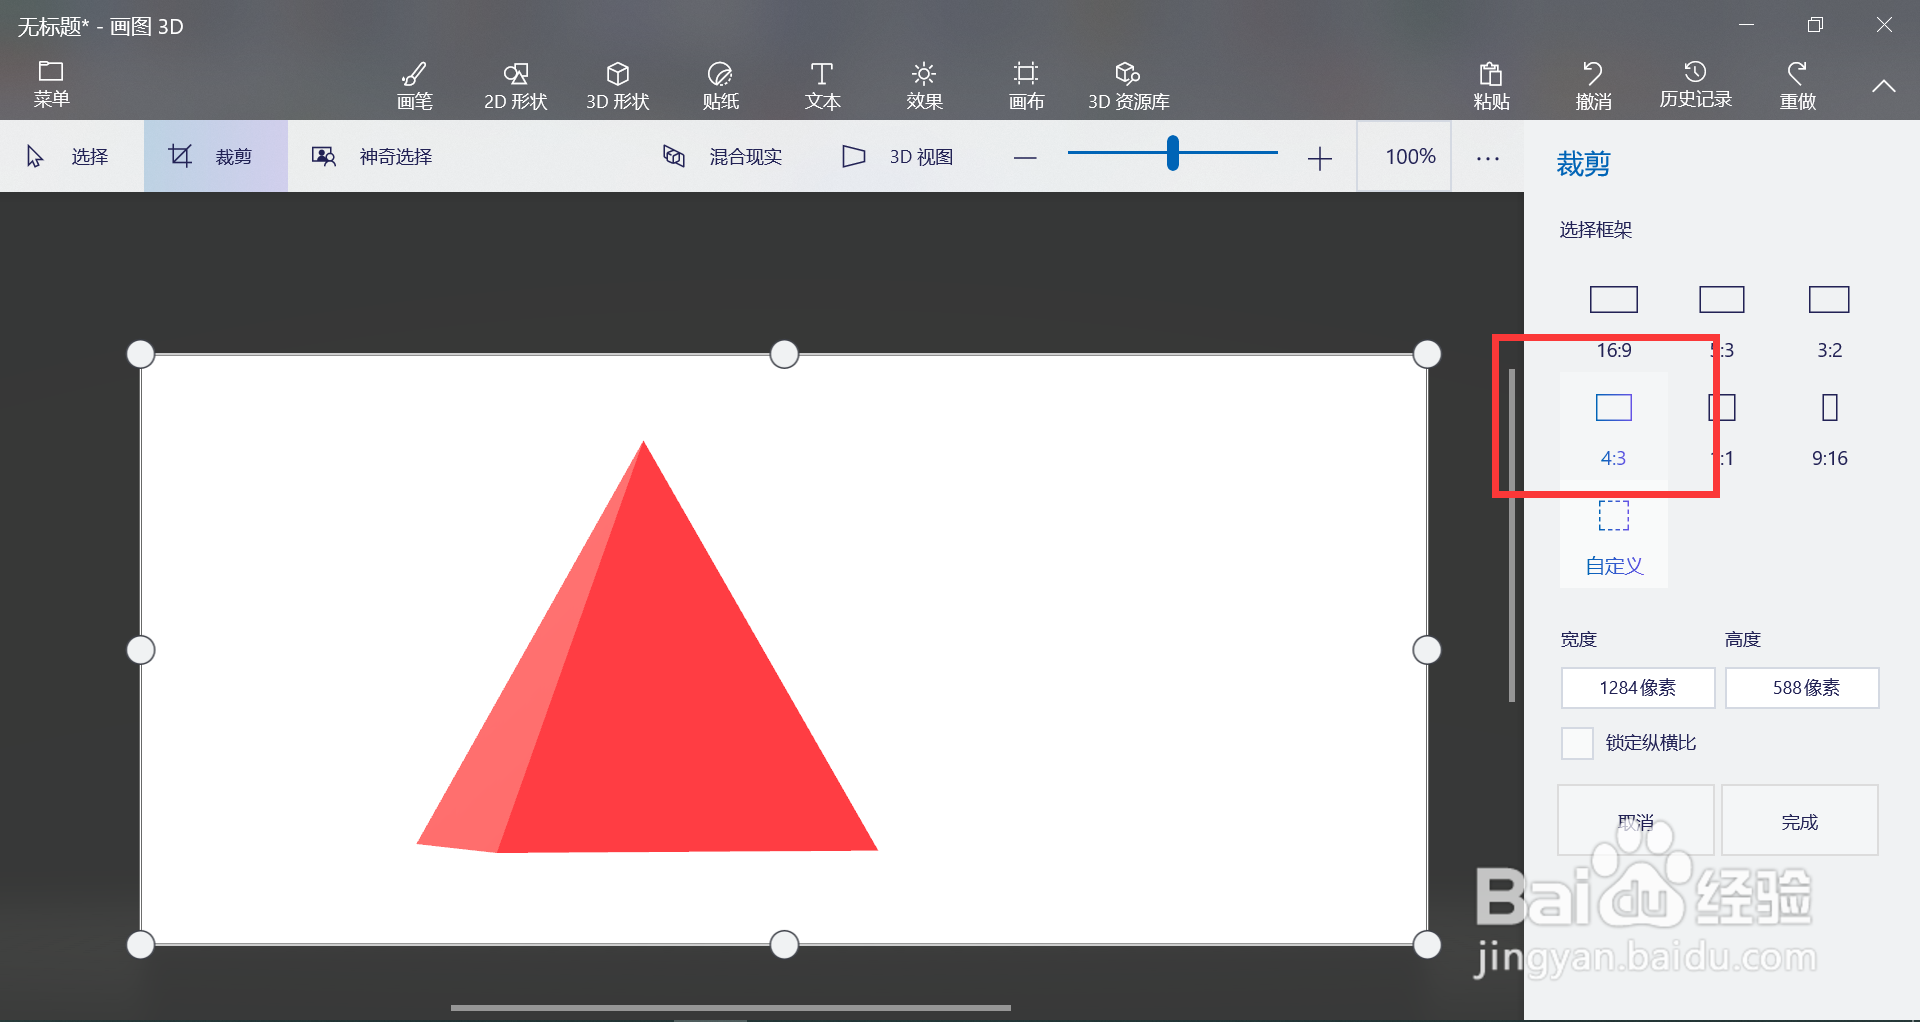Click the zoom out minus icon

pos(1025,157)
